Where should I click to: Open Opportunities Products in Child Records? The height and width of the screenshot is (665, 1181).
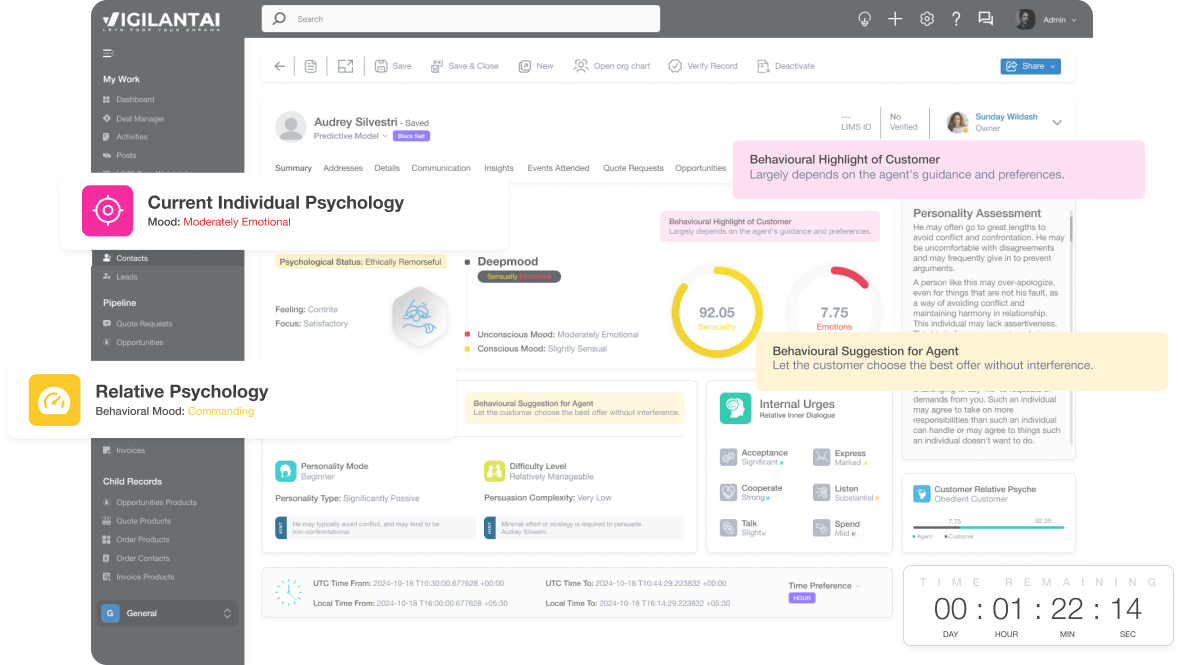coord(149,502)
